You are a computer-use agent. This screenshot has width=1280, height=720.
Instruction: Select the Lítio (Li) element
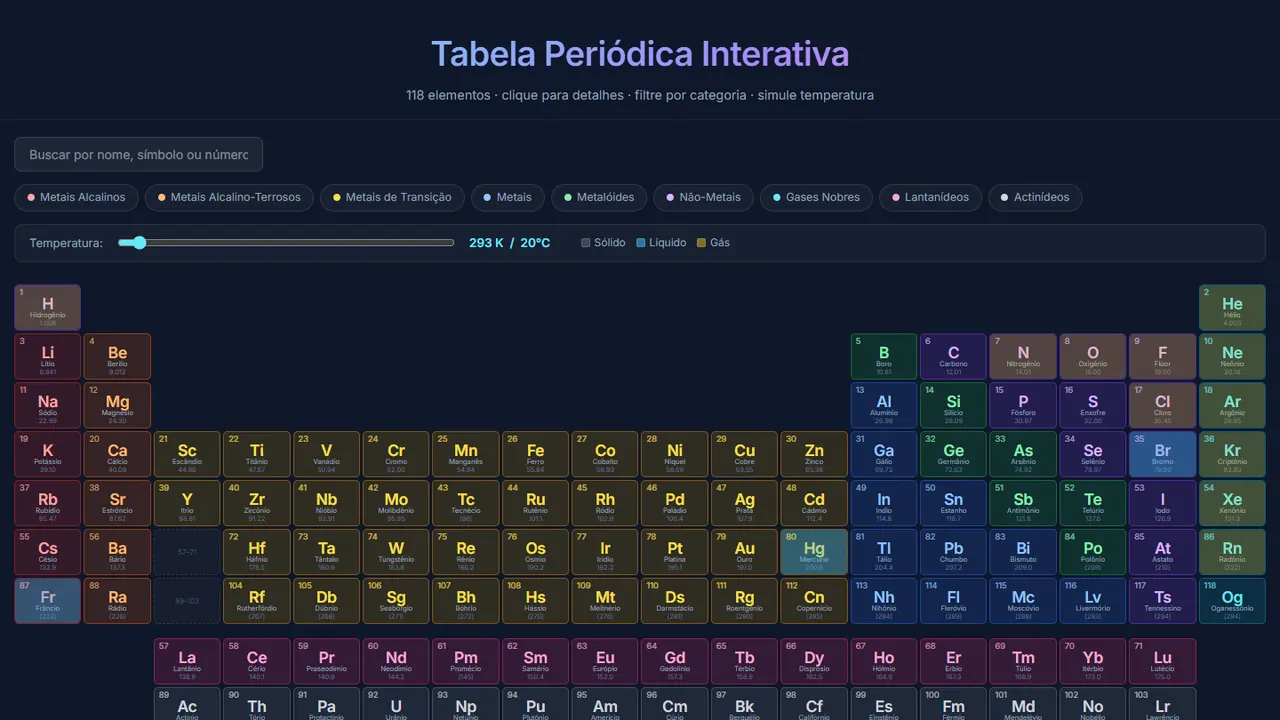48,357
